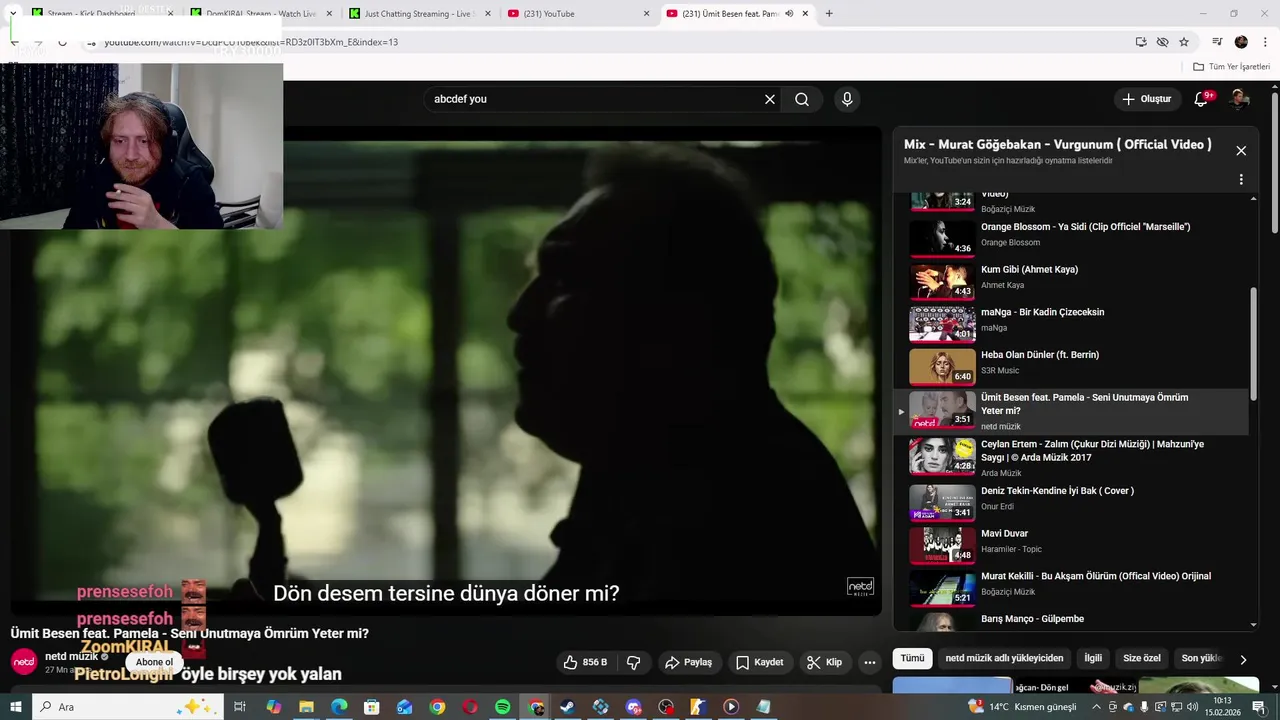This screenshot has height=720, width=1280.
Task: Bookmark this page with the star icon
Action: coord(1184,42)
